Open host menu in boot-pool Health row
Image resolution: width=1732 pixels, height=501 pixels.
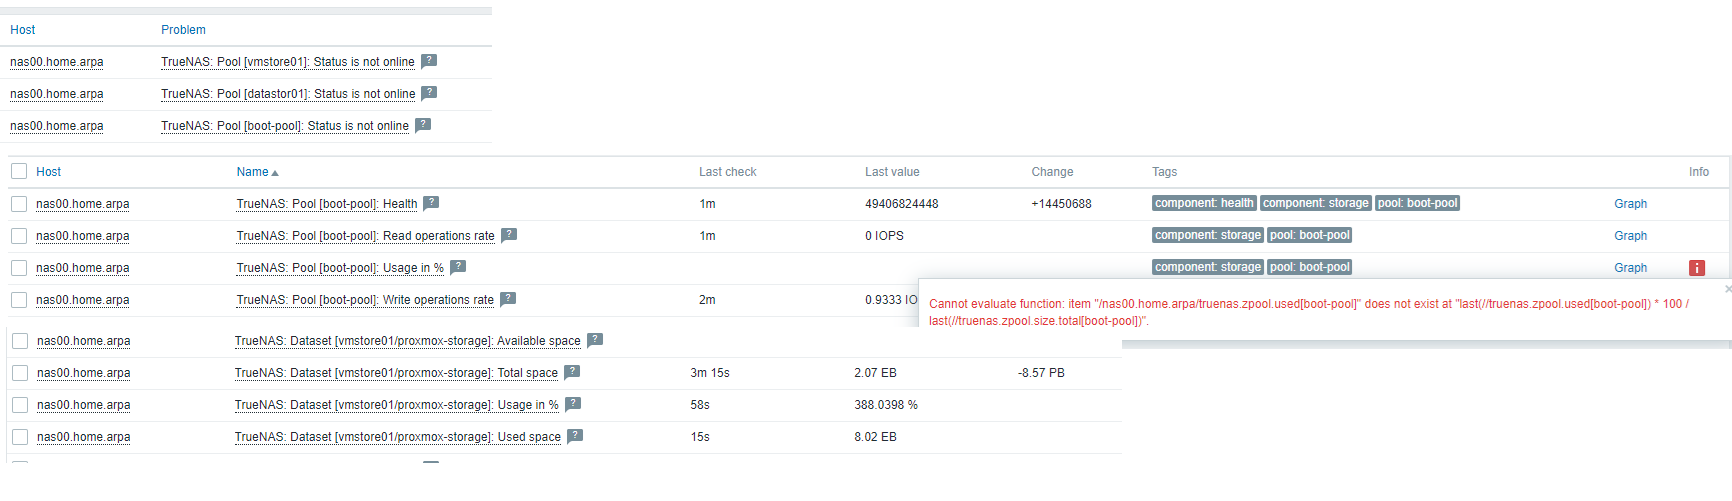coord(83,204)
